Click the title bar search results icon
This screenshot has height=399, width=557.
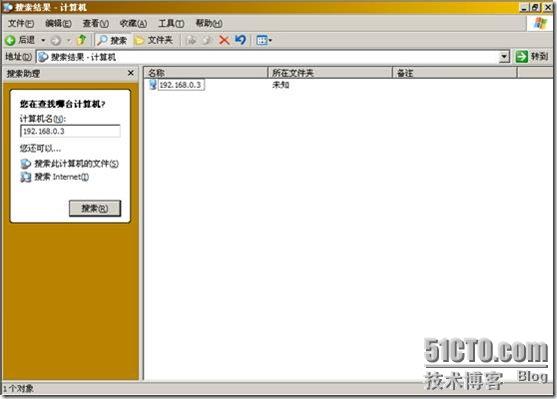point(8,7)
